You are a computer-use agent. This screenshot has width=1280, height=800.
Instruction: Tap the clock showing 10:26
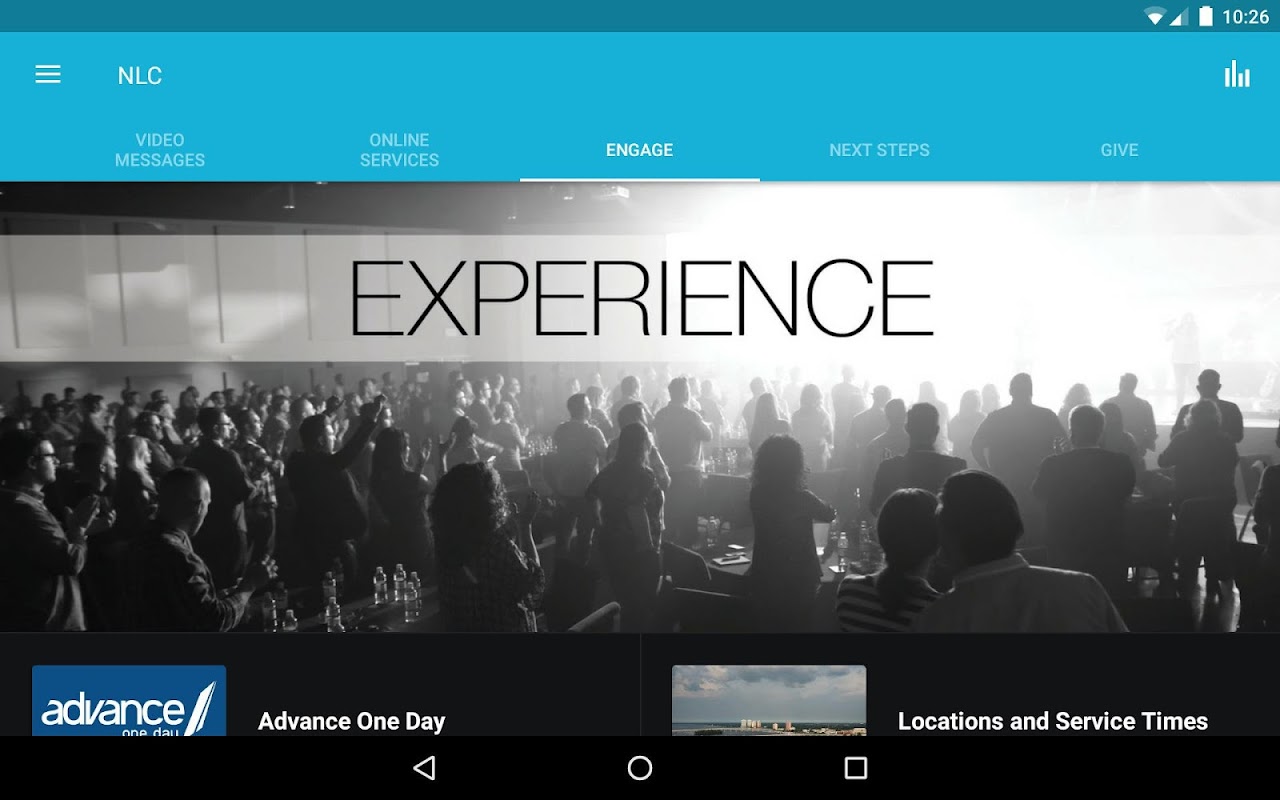click(x=1245, y=16)
